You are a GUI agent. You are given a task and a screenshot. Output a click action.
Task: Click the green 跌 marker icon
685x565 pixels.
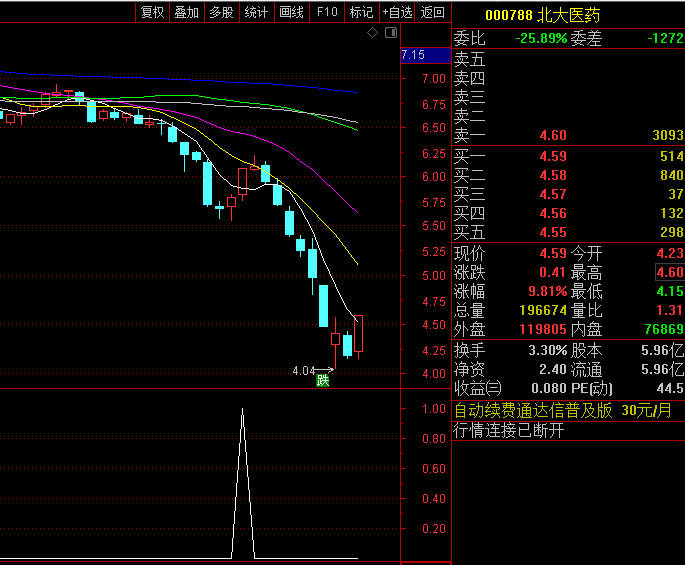322,380
